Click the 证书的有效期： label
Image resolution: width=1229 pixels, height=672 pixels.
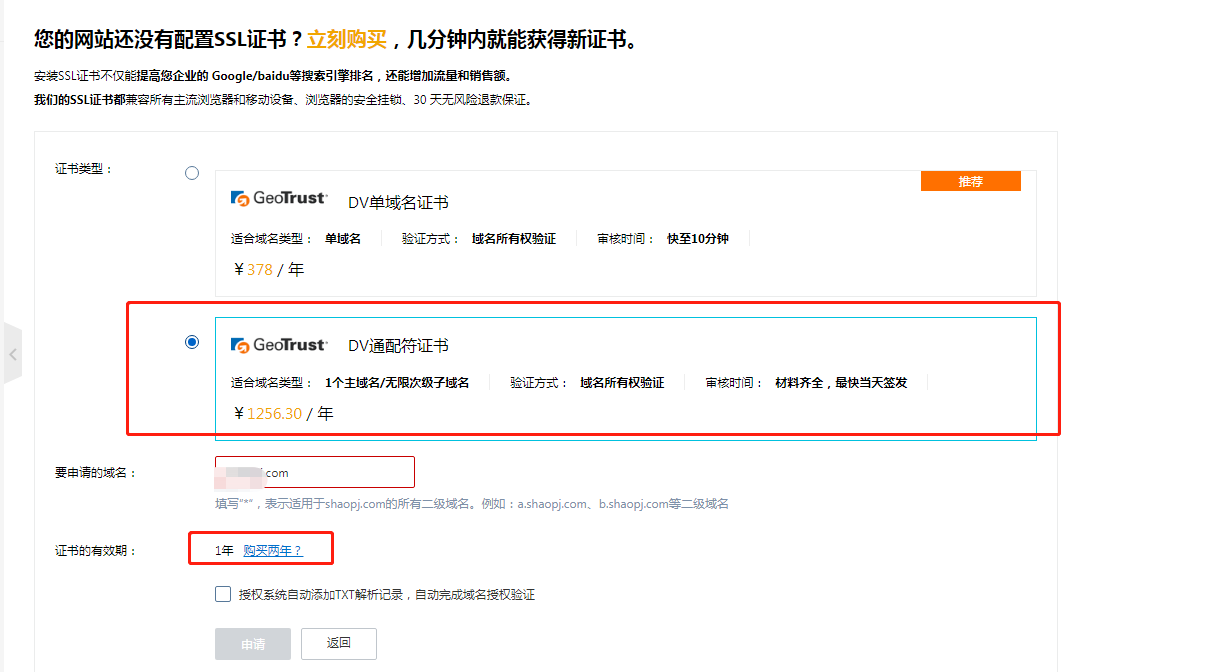pyautogui.click(x=96, y=550)
